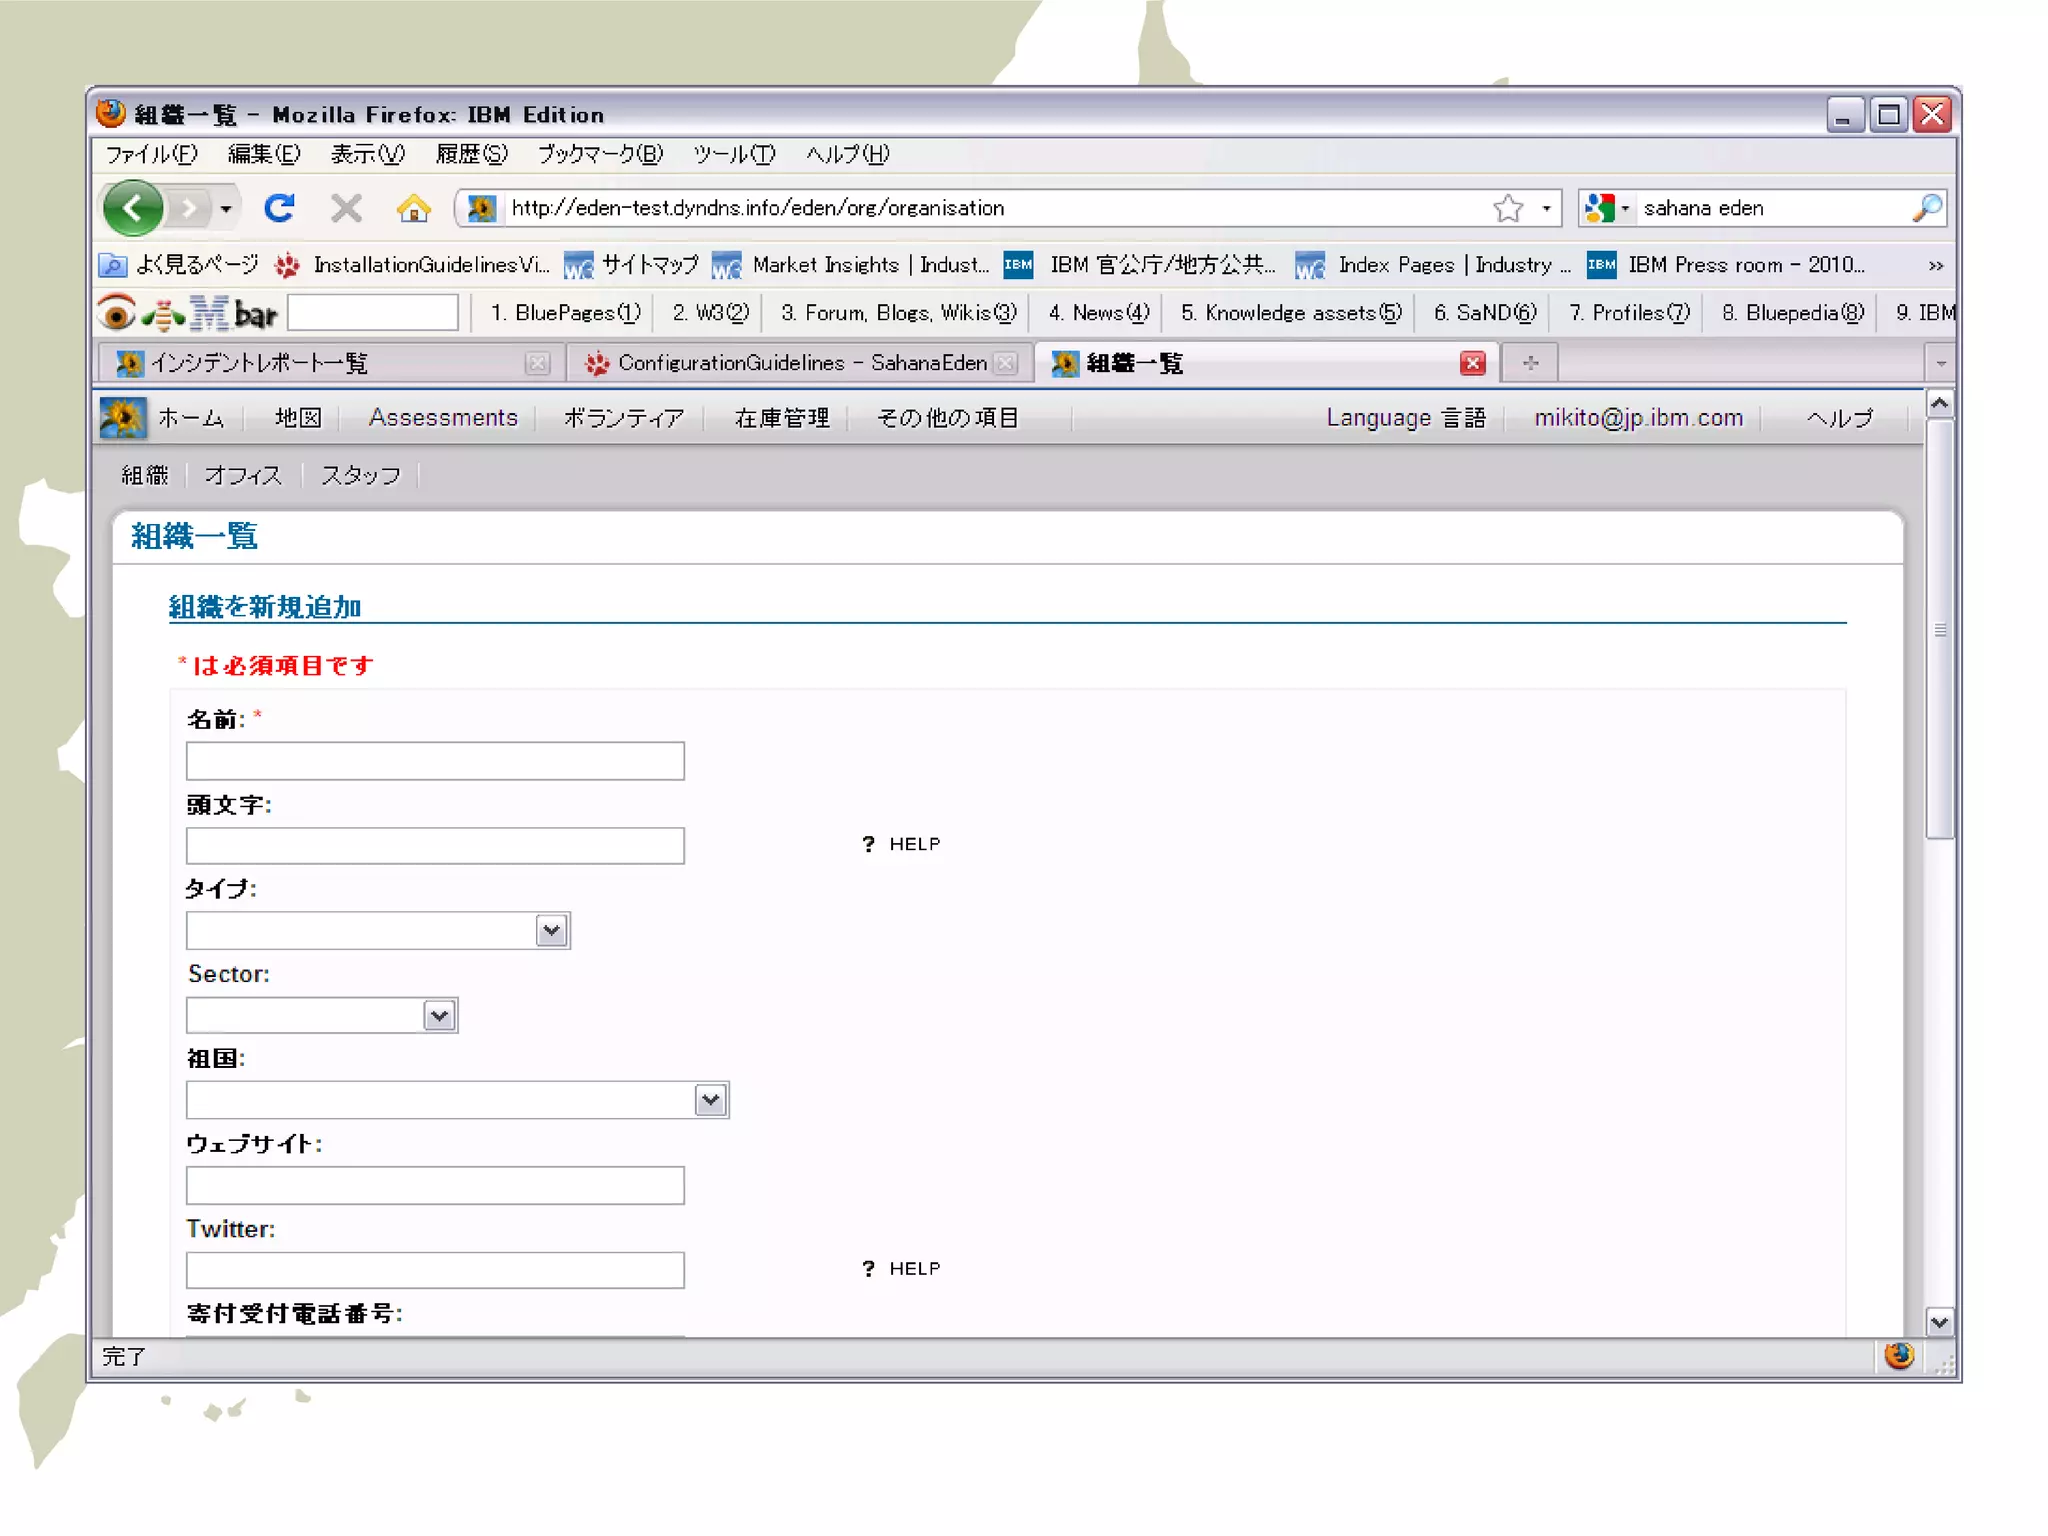The image size is (2048, 1536).
Task: Close the 組織一覧 tab
Action: [1472, 363]
